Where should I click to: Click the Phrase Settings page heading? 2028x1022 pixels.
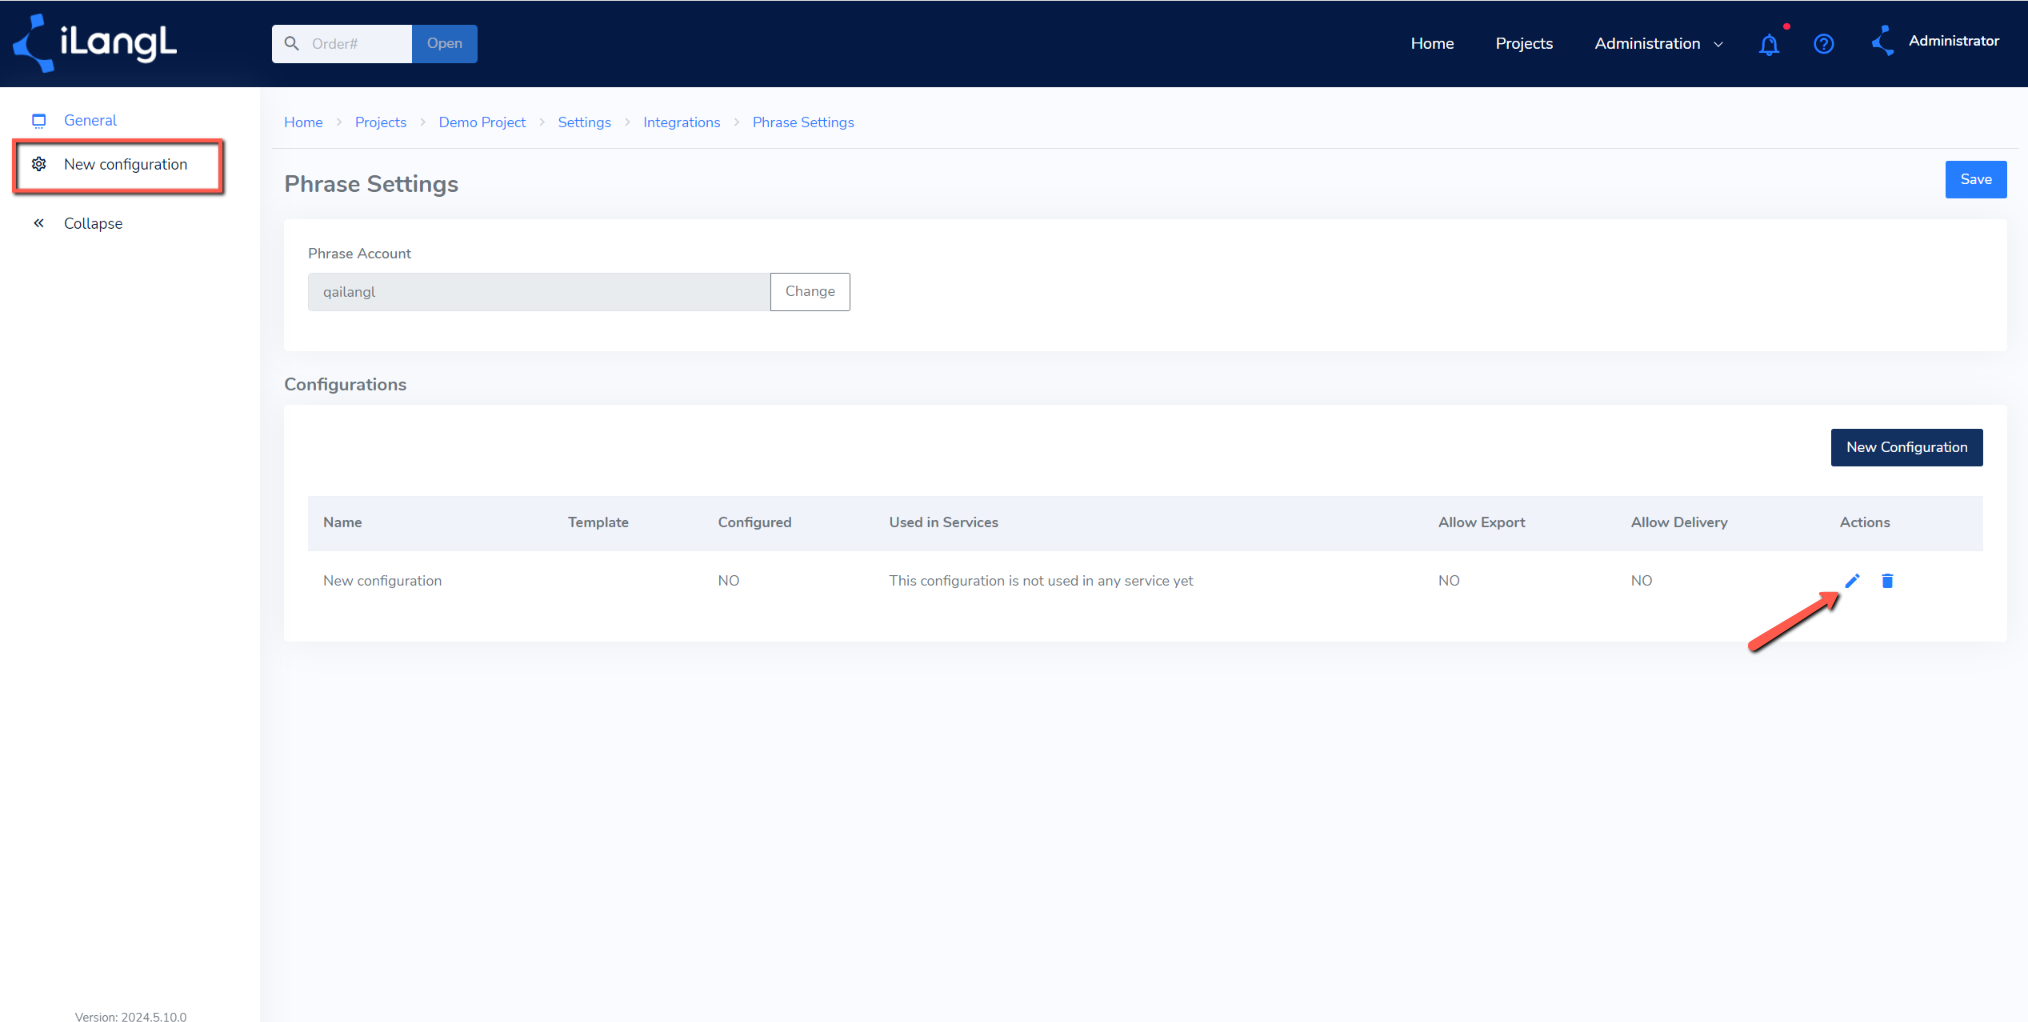371,184
